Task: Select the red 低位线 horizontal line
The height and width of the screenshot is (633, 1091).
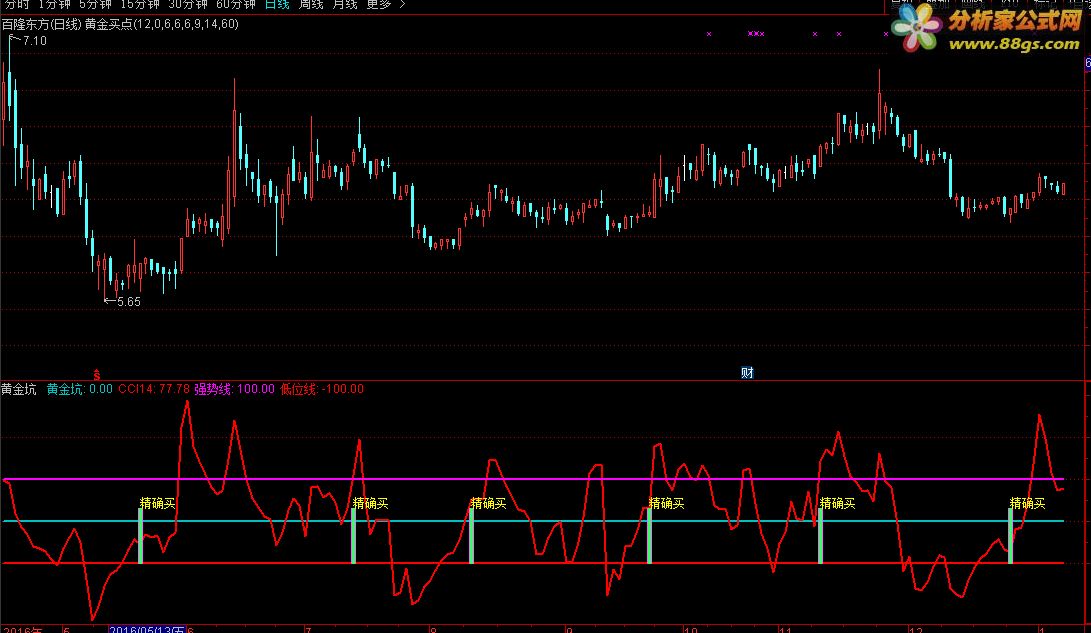Action: pyautogui.click(x=534, y=563)
